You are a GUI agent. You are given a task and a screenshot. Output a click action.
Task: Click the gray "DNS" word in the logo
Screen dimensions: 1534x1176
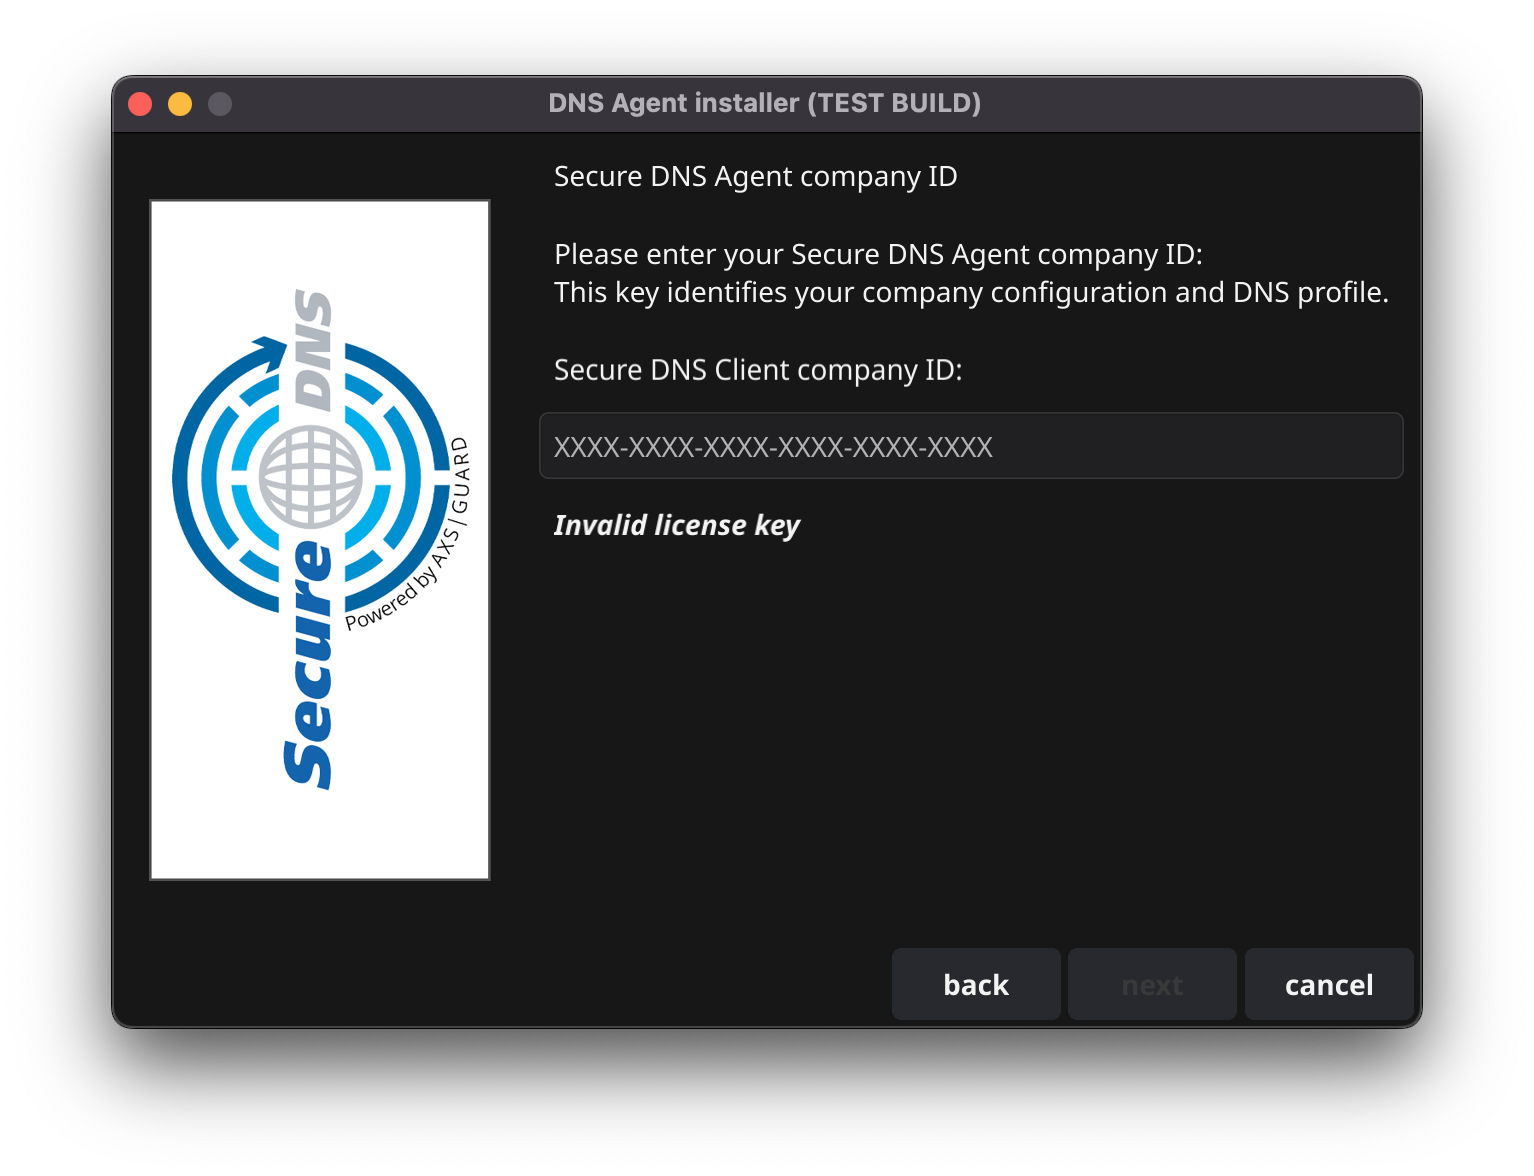[x=314, y=350]
